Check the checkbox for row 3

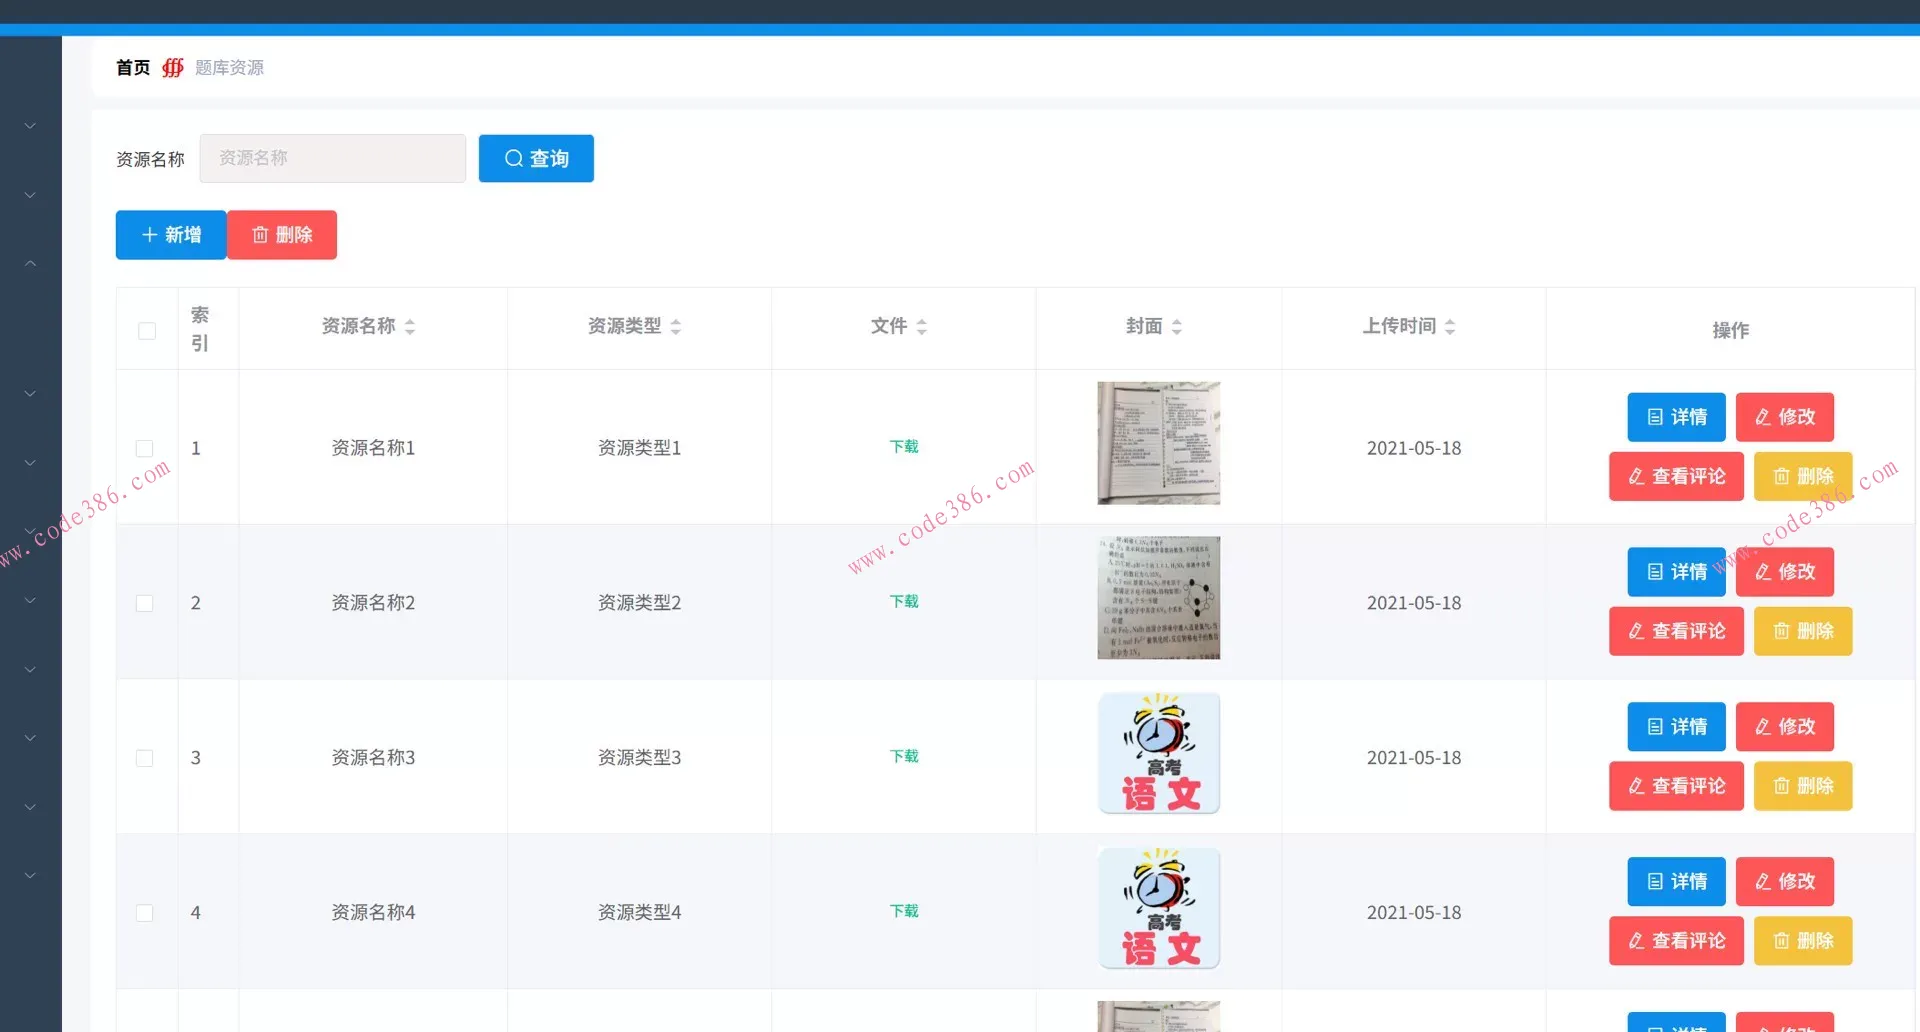(145, 758)
